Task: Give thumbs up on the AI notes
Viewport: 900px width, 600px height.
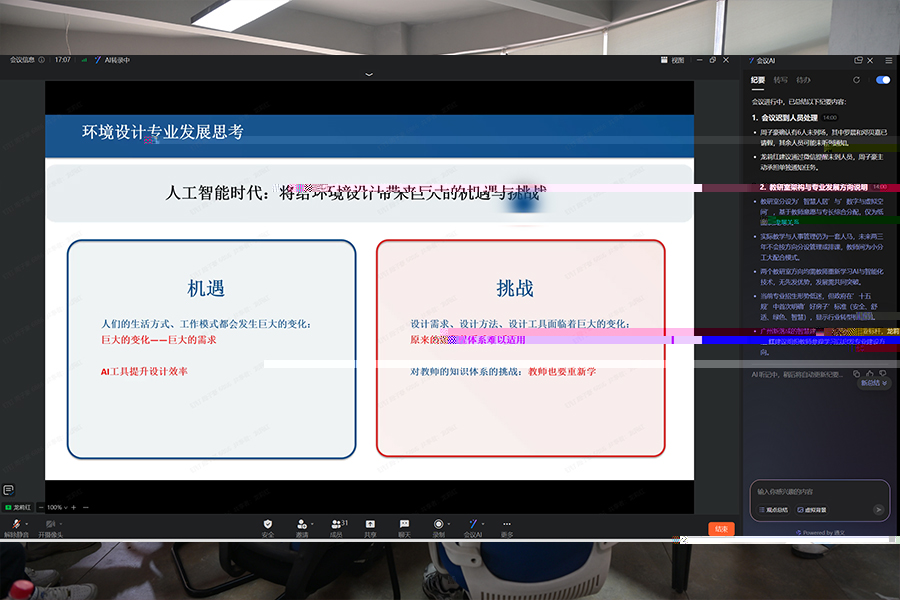Action: tap(870, 373)
